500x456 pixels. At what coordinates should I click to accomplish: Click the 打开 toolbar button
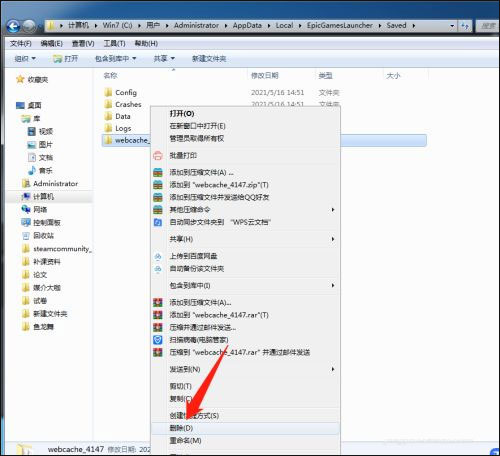click(66, 59)
